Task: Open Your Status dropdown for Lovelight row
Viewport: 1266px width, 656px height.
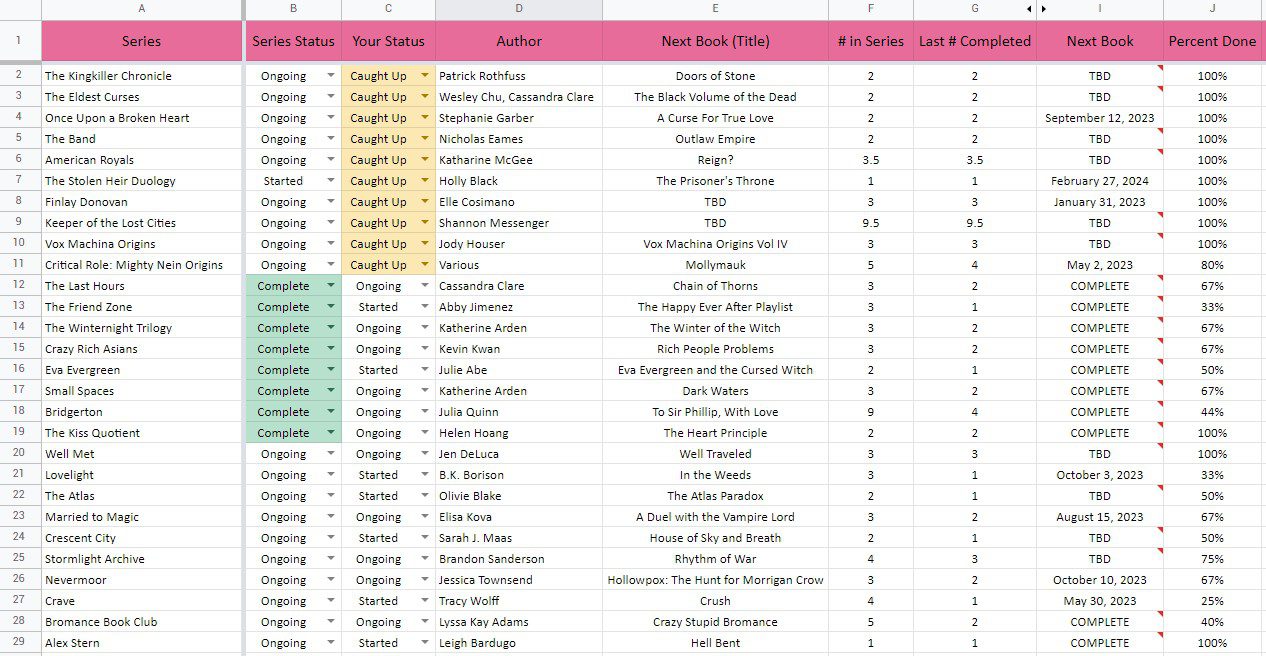Action: pyautogui.click(x=425, y=475)
